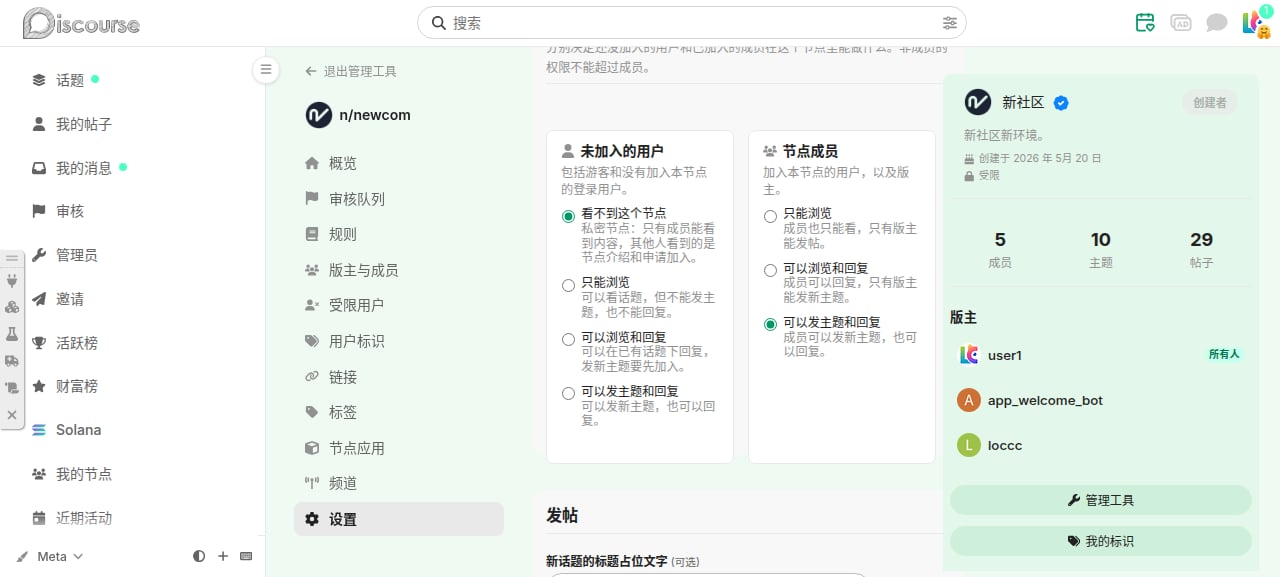
Task: Click app_welcome_bot's orange avatar
Action: [x=968, y=400]
